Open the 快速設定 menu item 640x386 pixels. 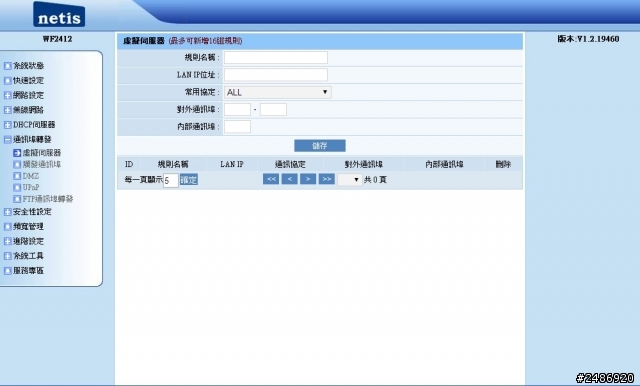coord(28,80)
